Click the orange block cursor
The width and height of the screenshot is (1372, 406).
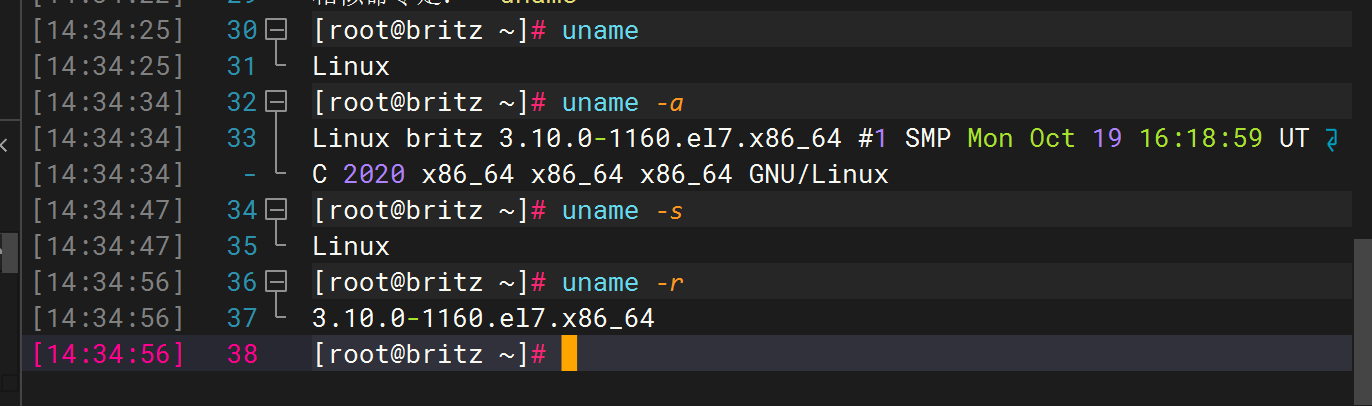click(x=569, y=354)
